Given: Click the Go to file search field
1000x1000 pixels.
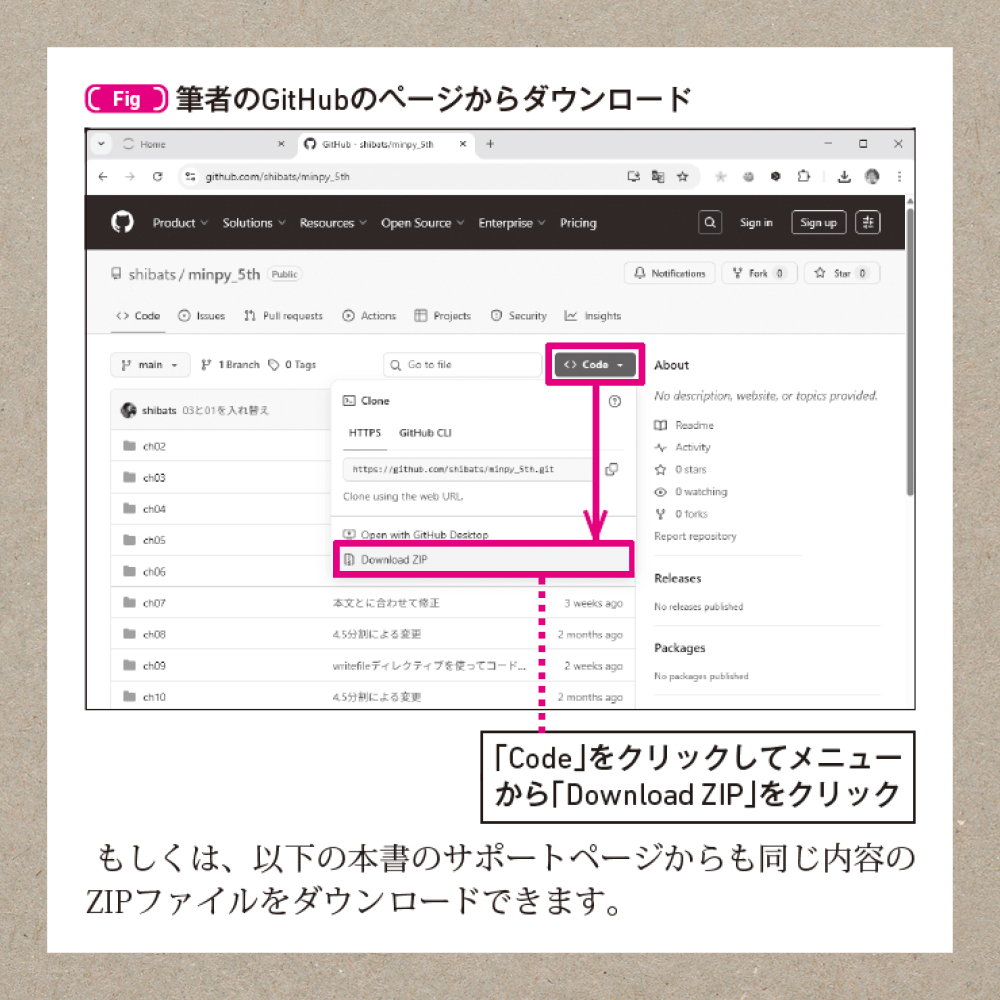Looking at the screenshot, I should (462, 365).
